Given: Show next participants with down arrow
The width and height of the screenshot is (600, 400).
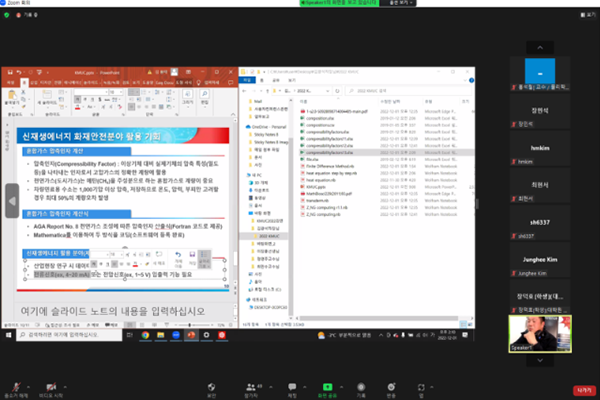Looking at the screenshot, I should click(x=540, y=360).
